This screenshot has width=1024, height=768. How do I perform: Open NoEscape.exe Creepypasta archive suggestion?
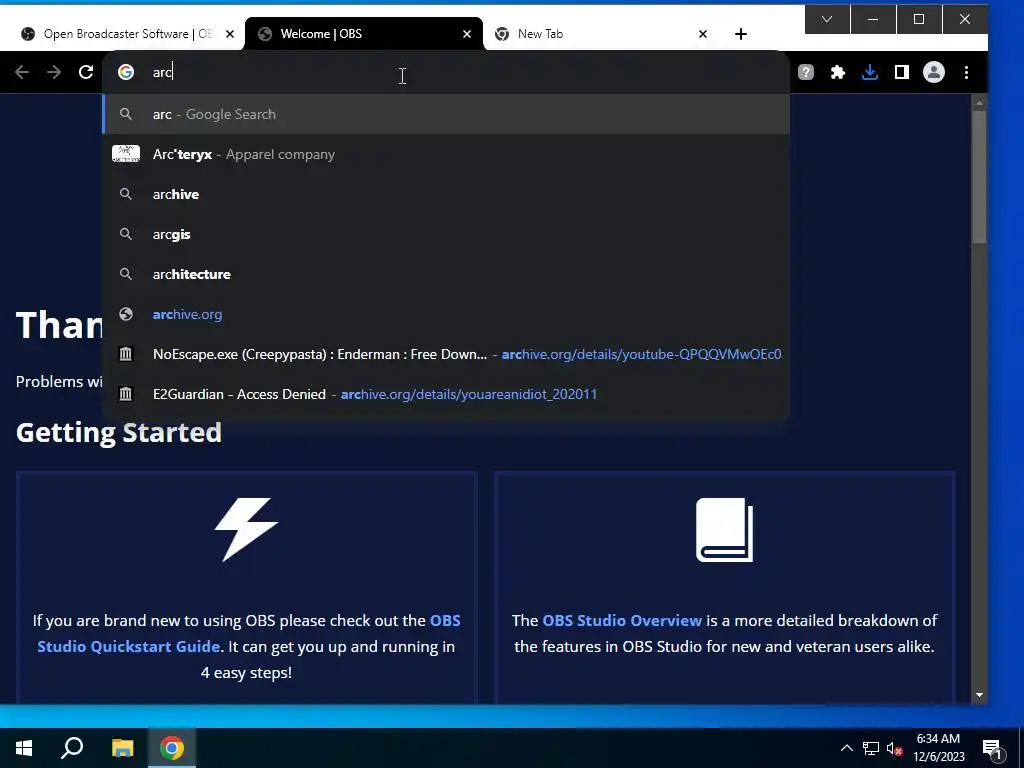coord(446,354)
